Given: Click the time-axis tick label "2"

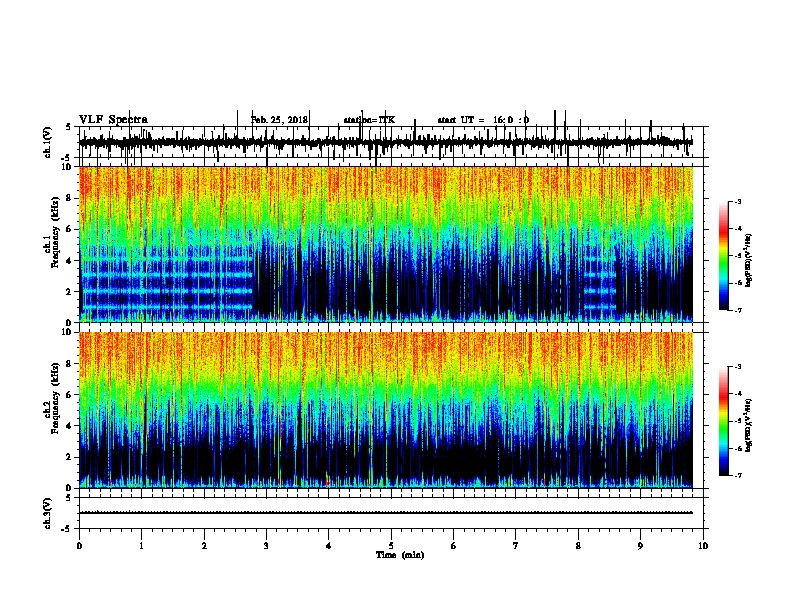Looking at the screenshot, I should [x=204, y=546].
